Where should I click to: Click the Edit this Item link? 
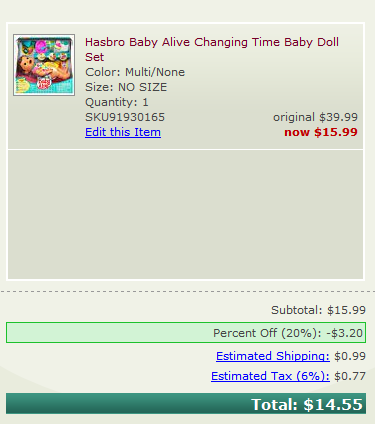click(123, 132)
